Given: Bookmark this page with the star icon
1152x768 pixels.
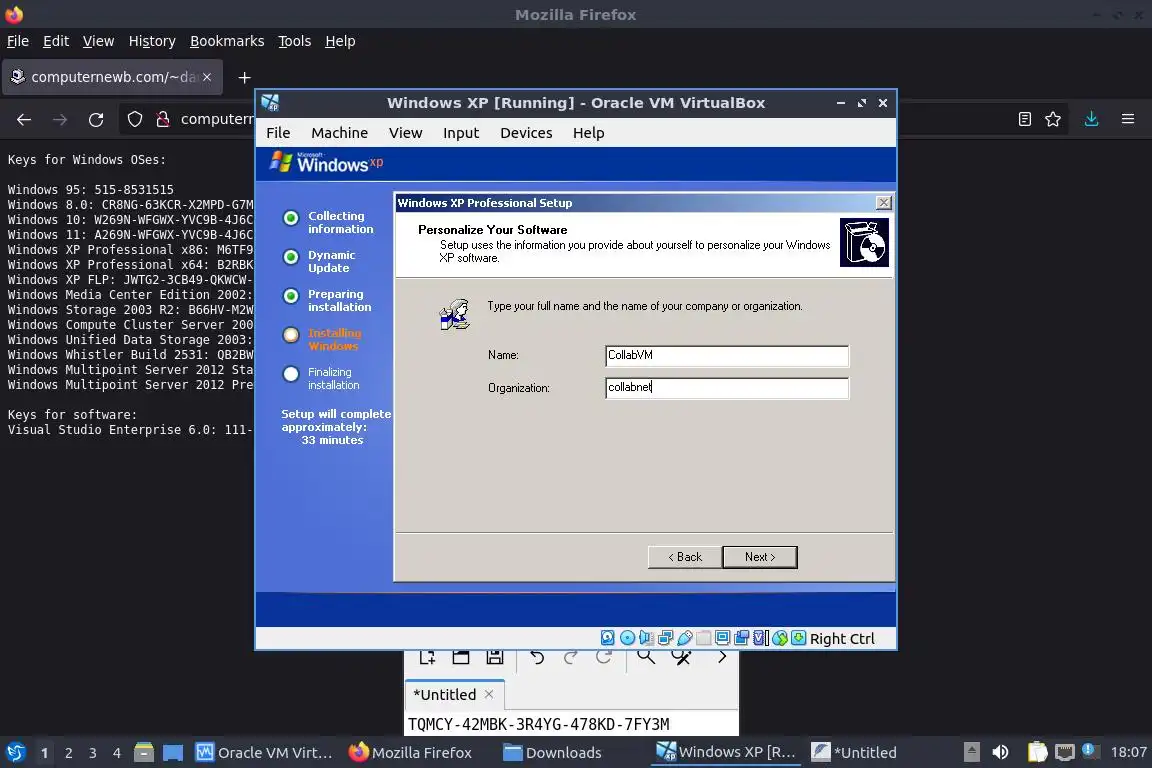Looking at the screenshot, I should 1053,119.
